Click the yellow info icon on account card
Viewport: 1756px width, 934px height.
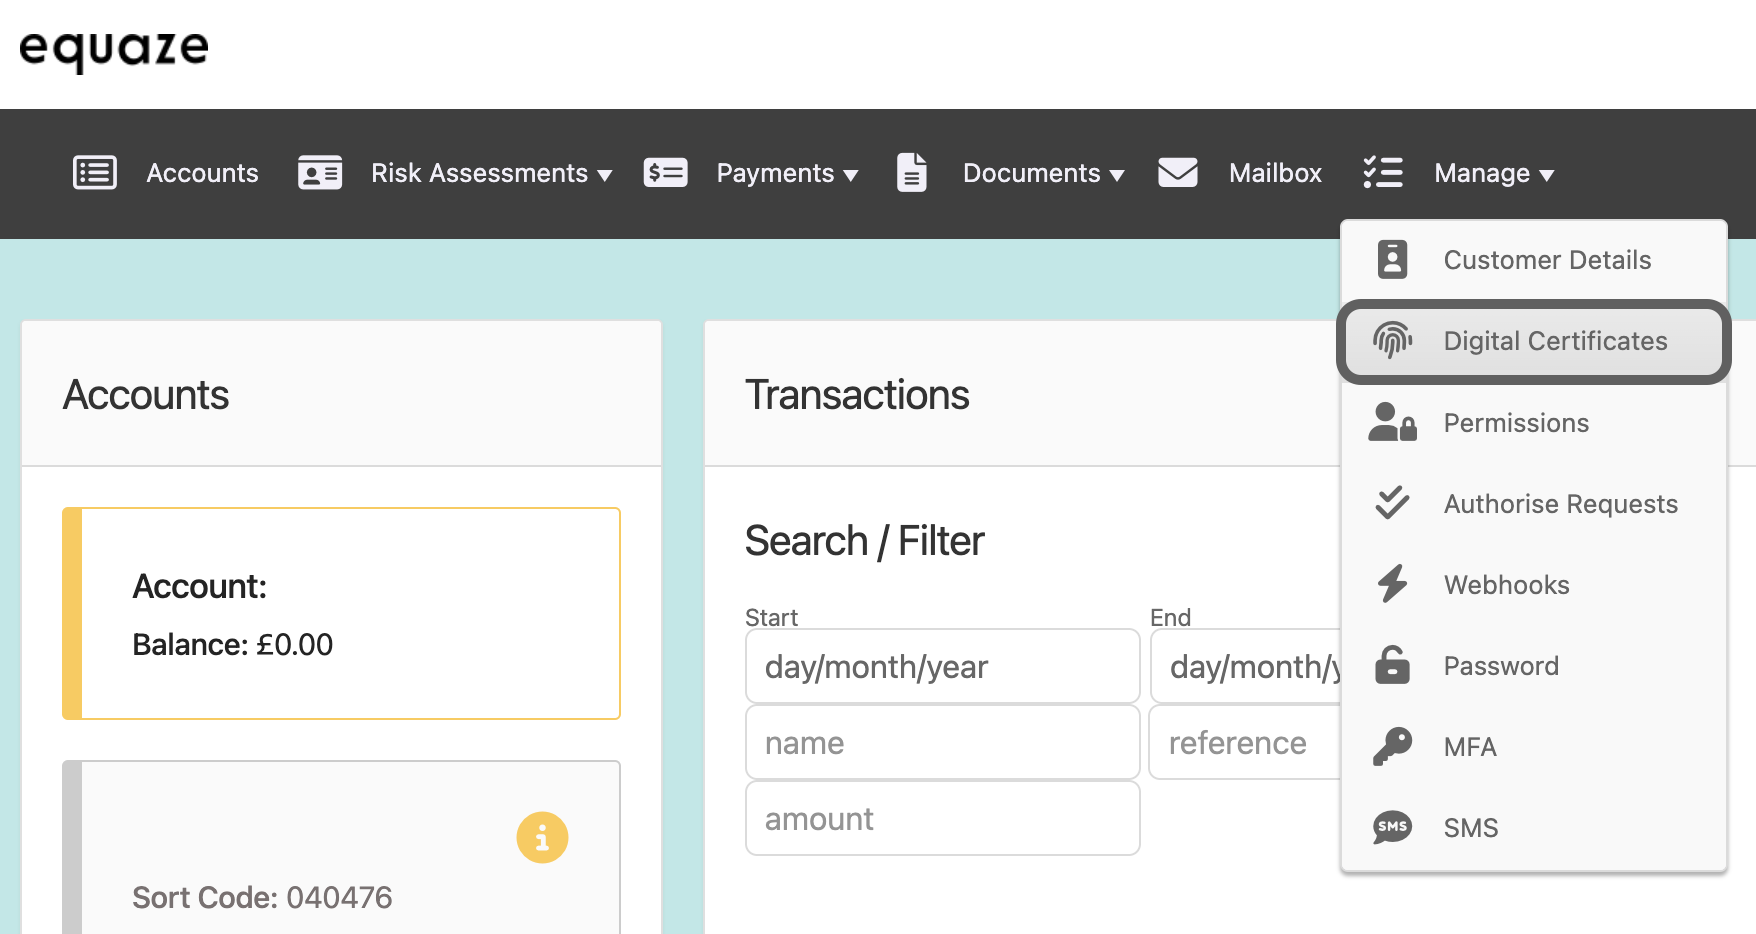pyautogui.click(x=542, y=837)
